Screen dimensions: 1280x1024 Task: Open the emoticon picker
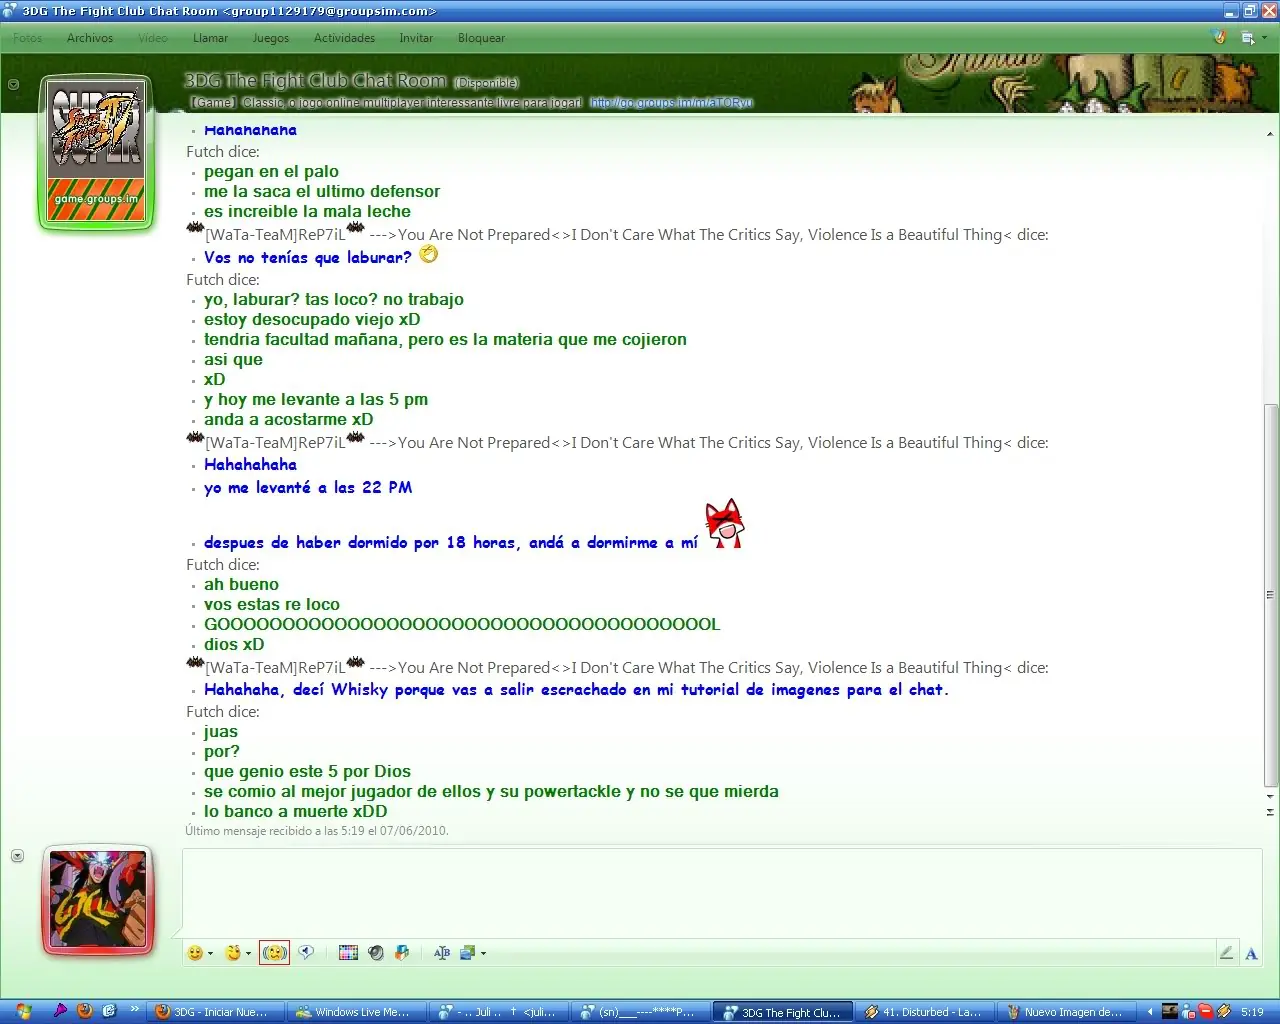pos(194,953)
